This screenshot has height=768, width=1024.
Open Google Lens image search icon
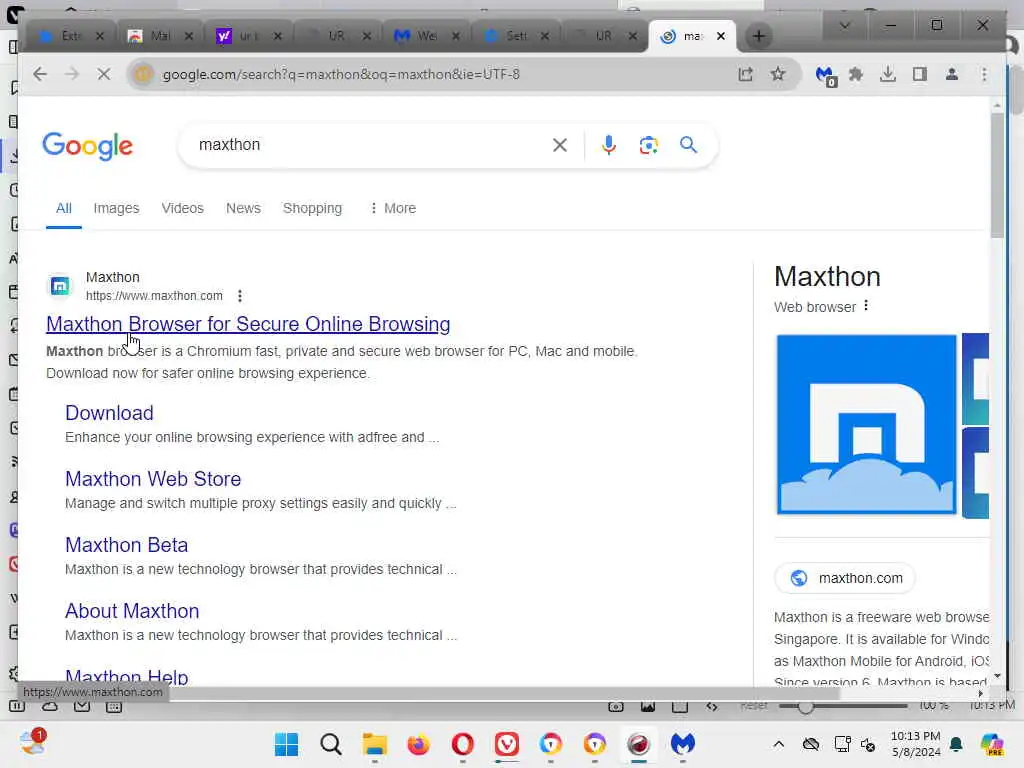pyautogui.click(x=648, y=145)
